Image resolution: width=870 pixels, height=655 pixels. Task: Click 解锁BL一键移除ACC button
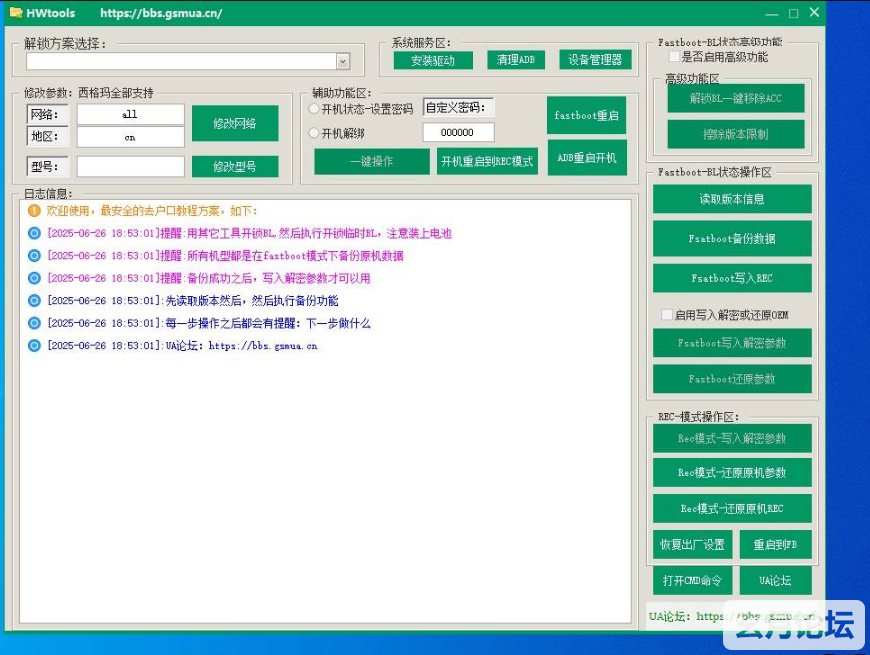[735, 99]
